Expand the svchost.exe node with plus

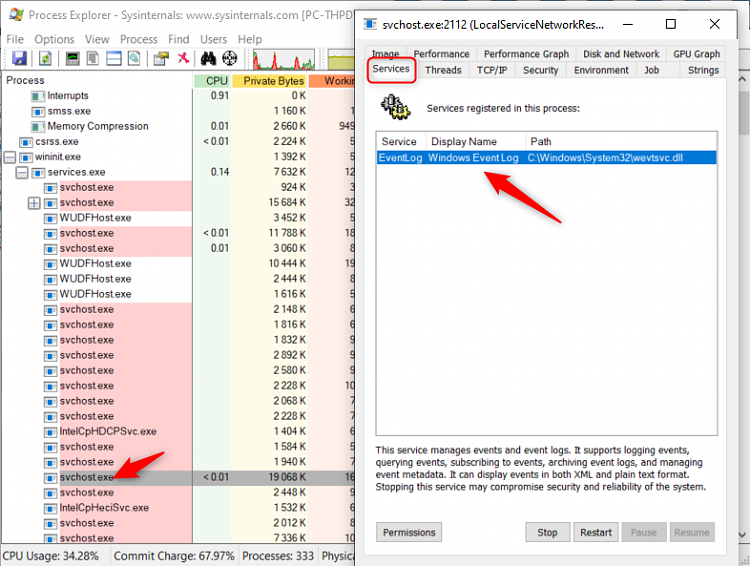34,203
